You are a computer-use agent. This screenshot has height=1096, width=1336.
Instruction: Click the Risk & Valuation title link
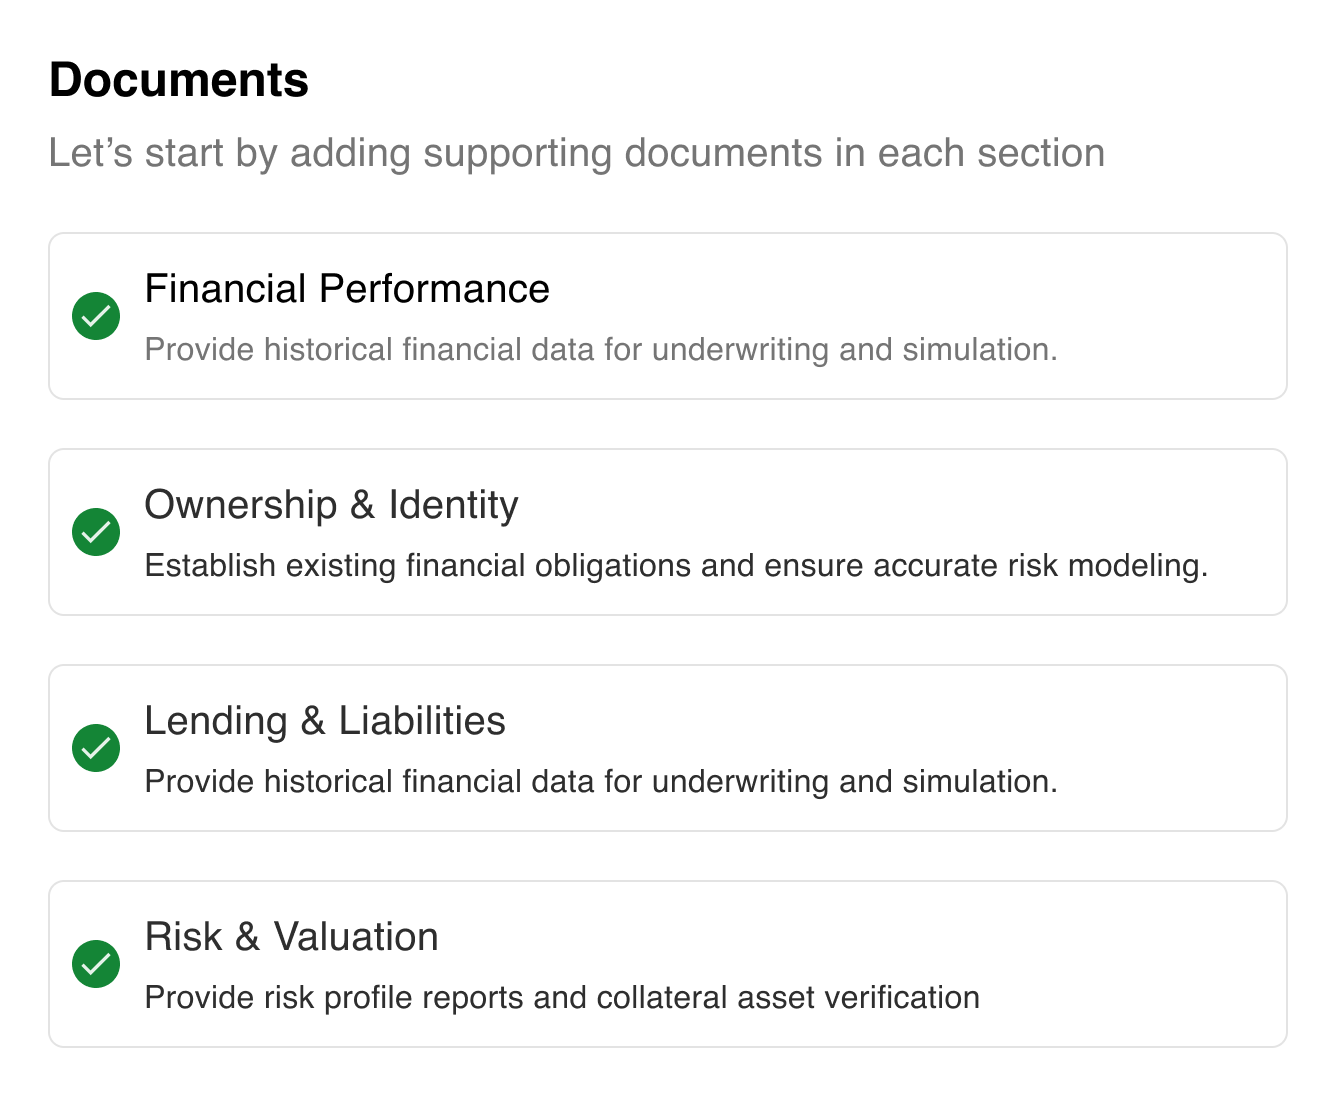292,937
